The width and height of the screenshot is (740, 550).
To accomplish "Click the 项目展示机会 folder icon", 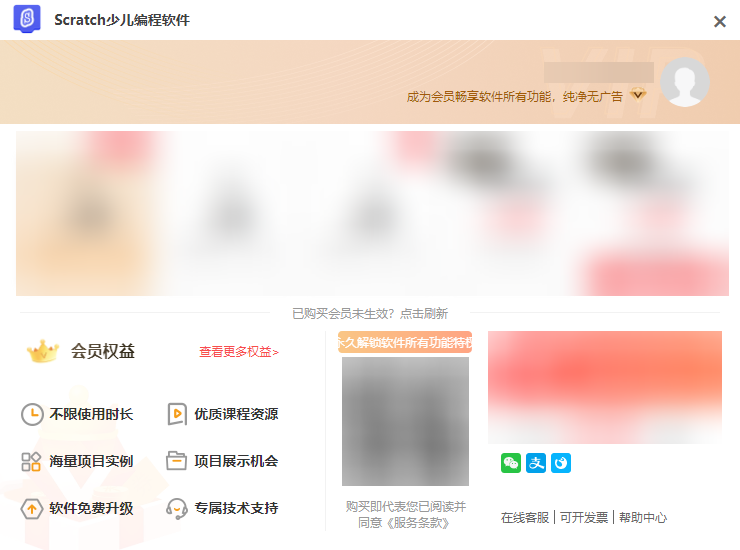I will click(177, 461).
